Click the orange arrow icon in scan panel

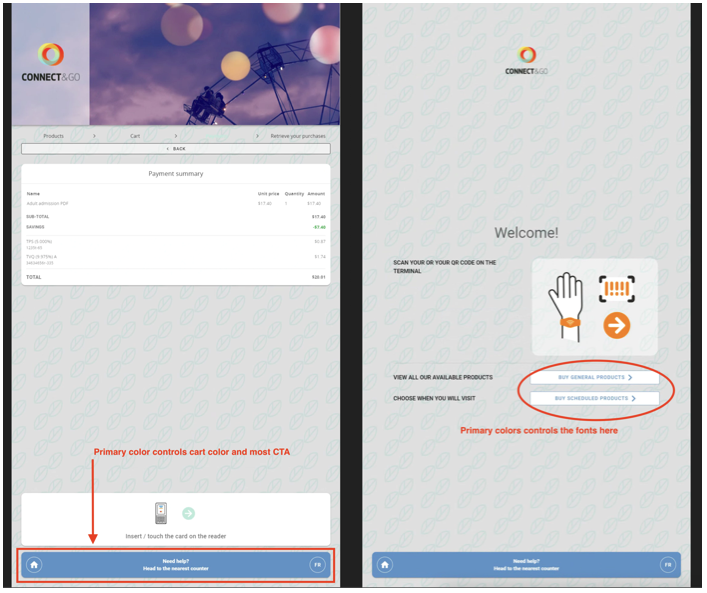pos(616,325)
